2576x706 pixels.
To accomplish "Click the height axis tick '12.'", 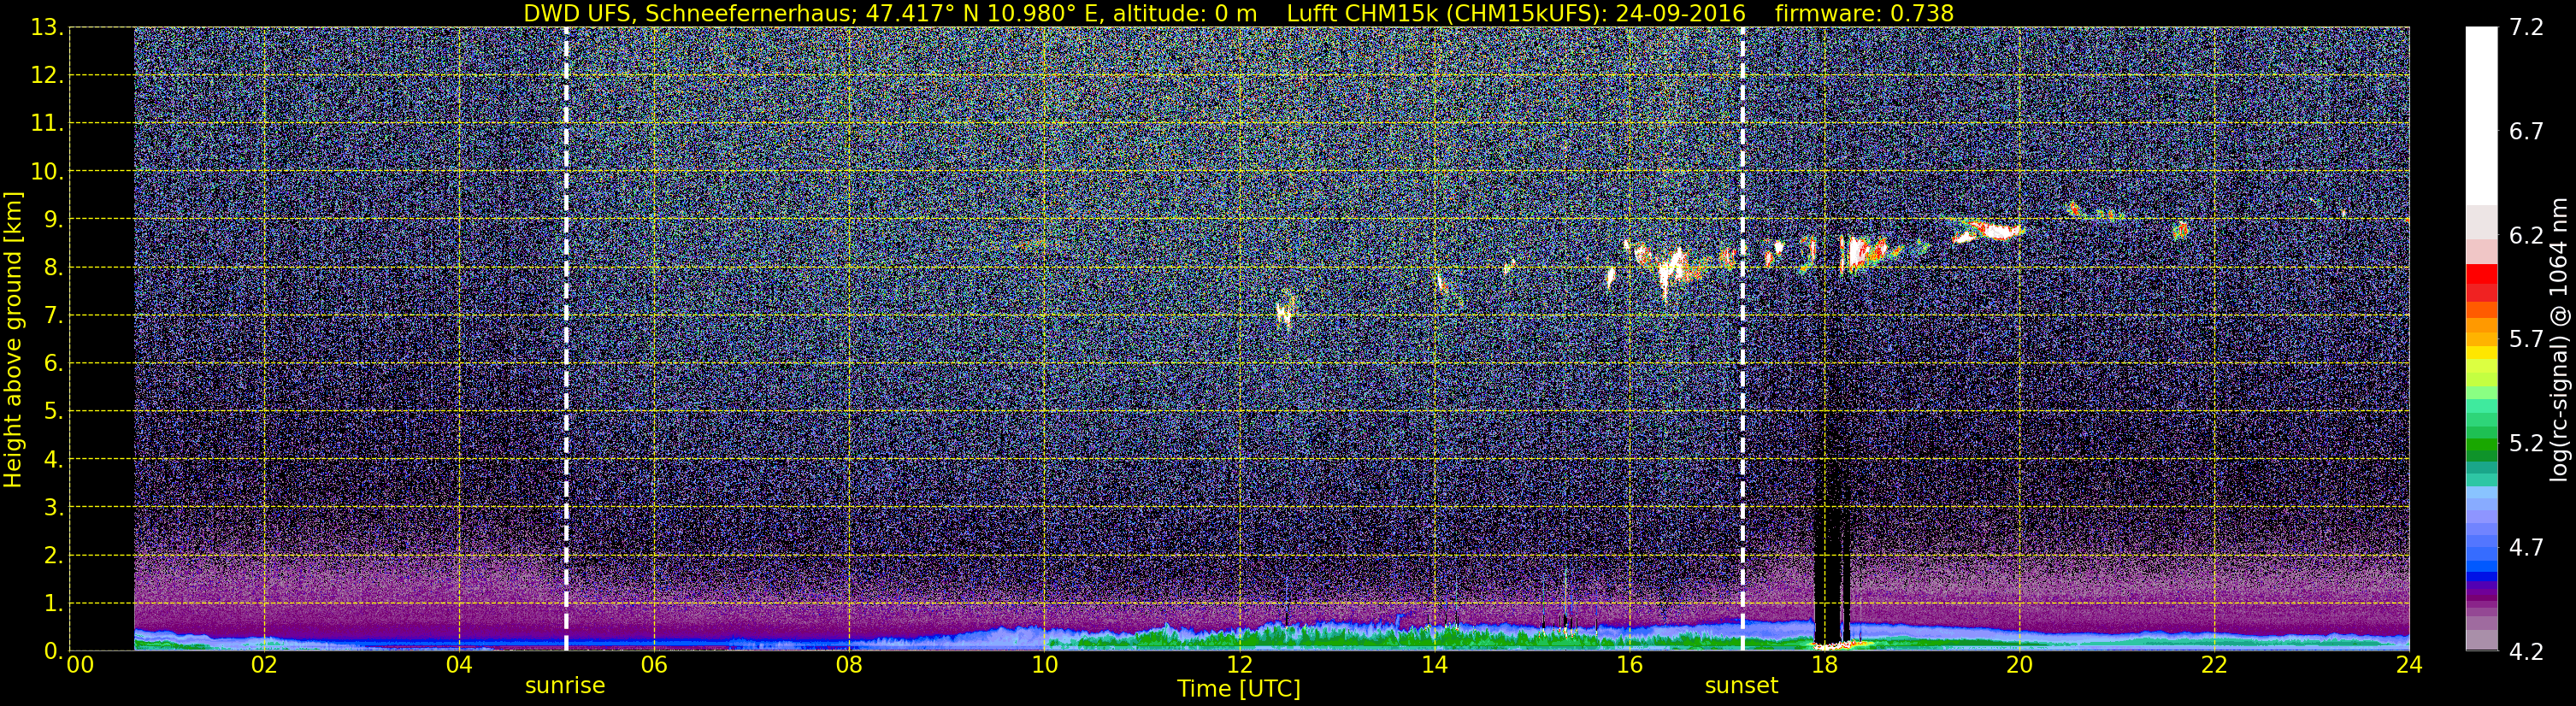I will pos(46,76).
